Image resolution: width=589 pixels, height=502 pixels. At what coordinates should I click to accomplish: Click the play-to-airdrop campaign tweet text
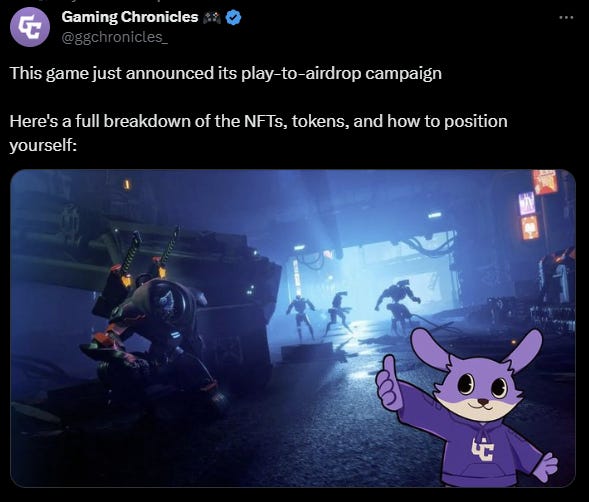226,73
